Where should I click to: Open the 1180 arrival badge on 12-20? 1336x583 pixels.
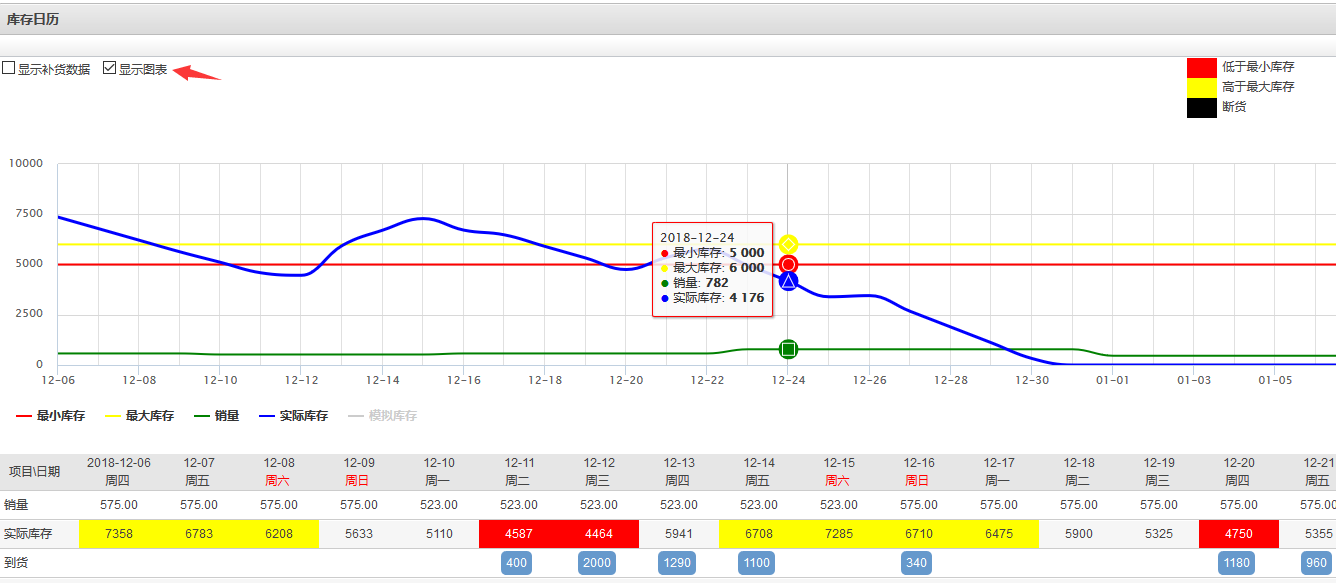coord(1237,563)
